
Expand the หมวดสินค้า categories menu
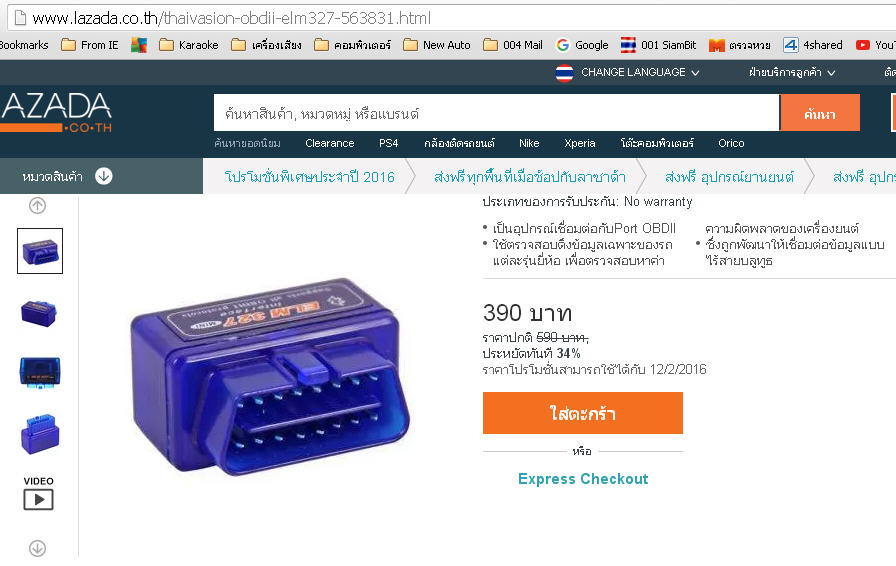(67, 176)
